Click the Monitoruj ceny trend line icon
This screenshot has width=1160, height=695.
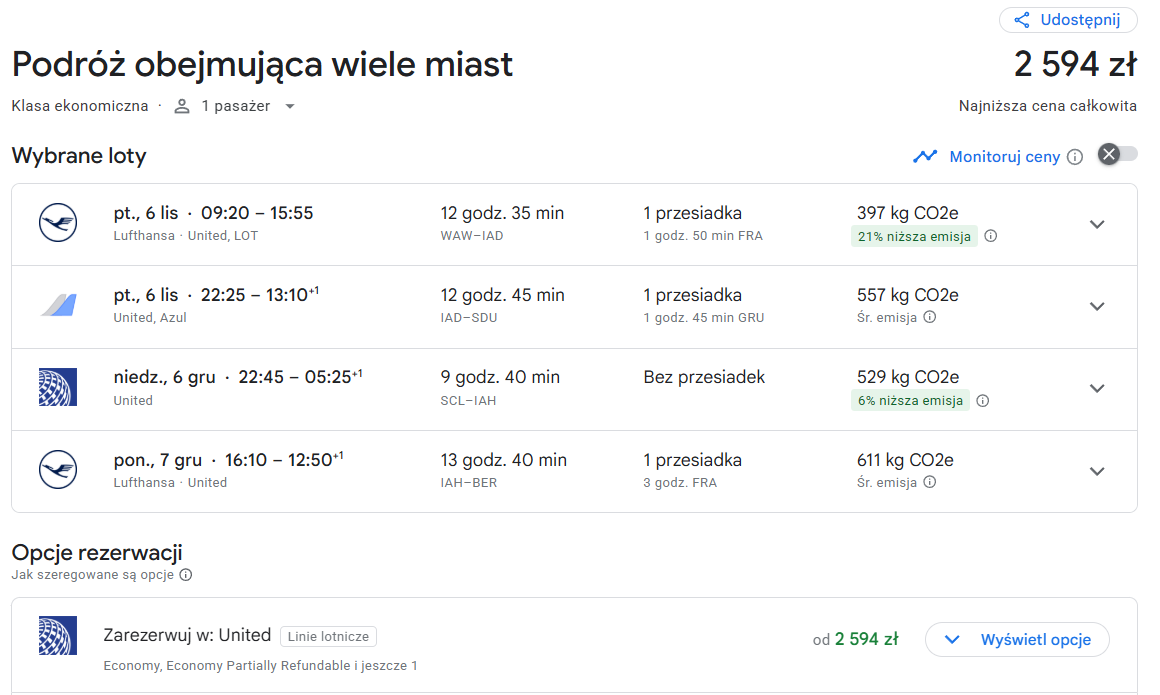click(x=925, y=156)
